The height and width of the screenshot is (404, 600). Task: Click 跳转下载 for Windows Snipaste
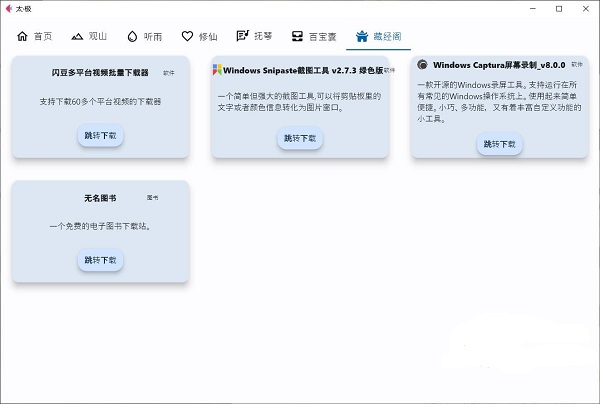(300, 138)
